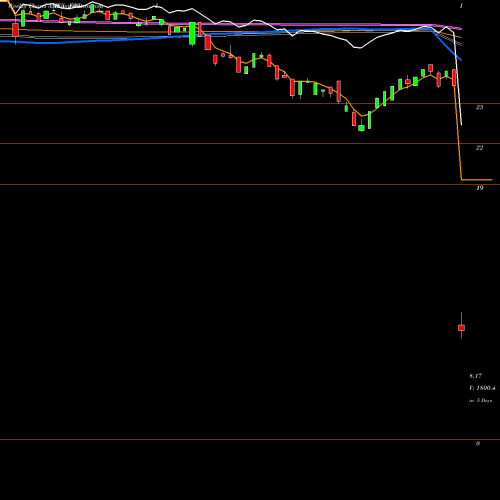
Task: Click the '25' price axis label
Action: (479, 107)
